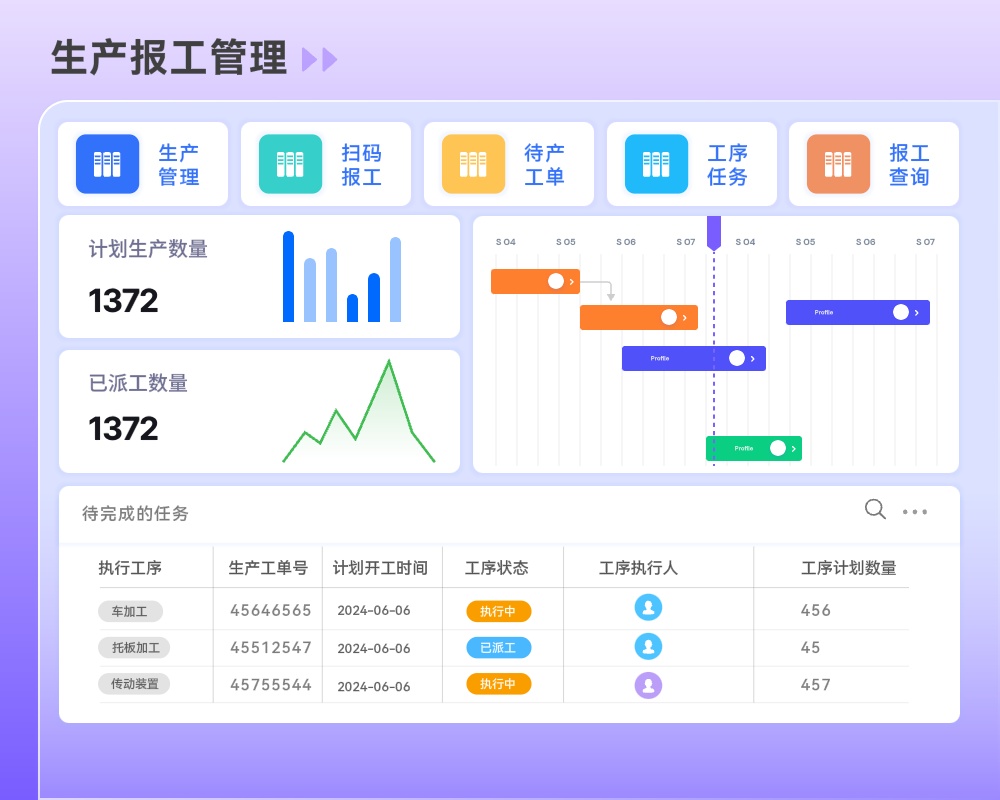
Task: Click the 执行中 status badge for 车加工
Action: click(x=498, y=610)
